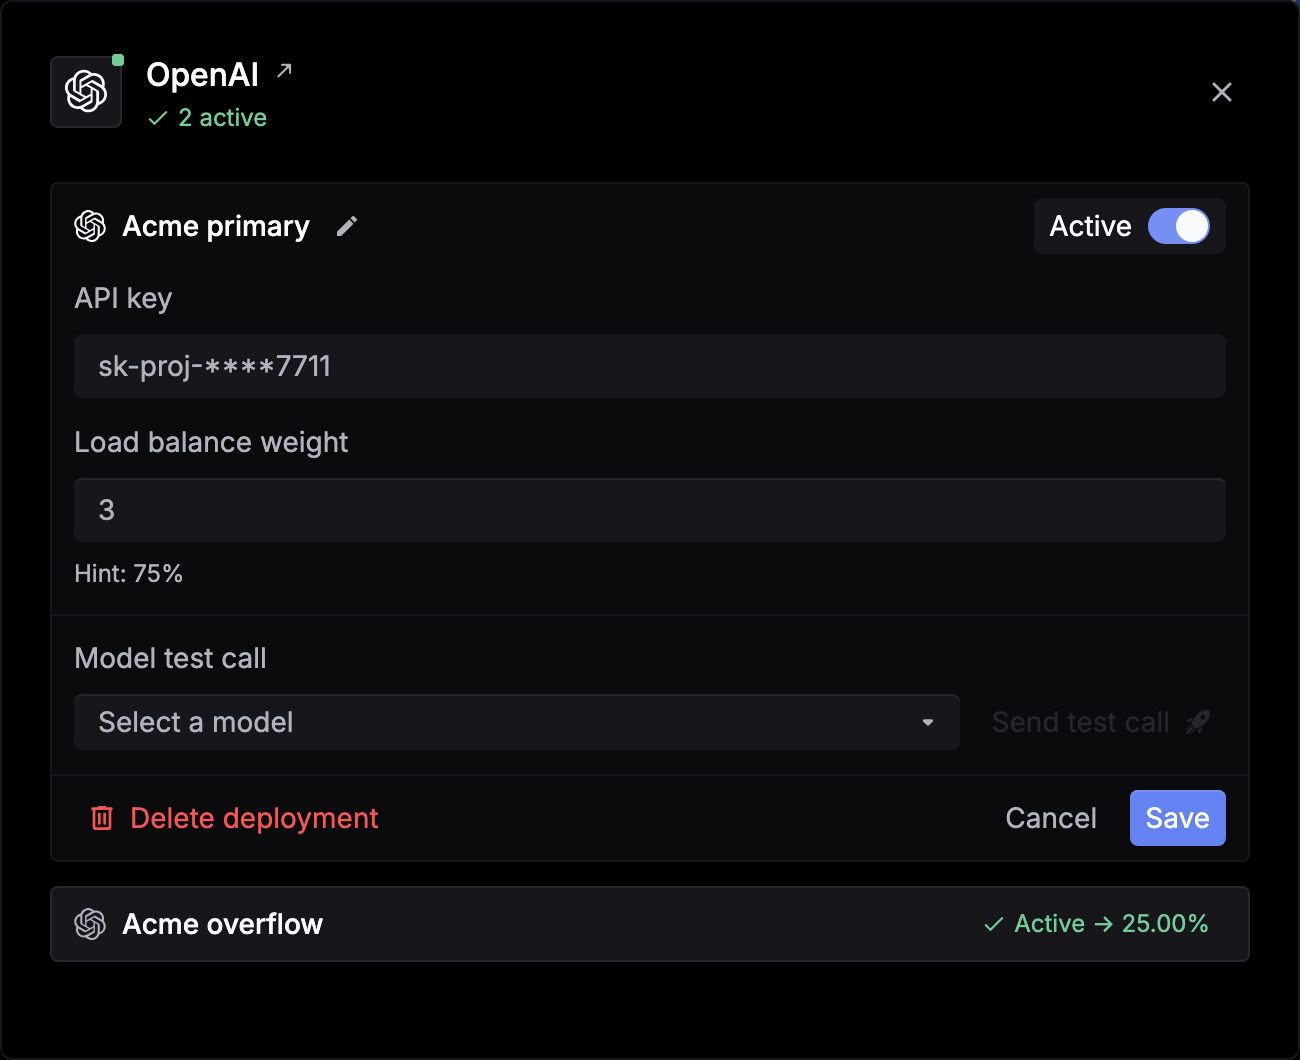Click the trash icon for delete deployment
The width and height of the screenshot is (1300, 1060).
[102, 818]
